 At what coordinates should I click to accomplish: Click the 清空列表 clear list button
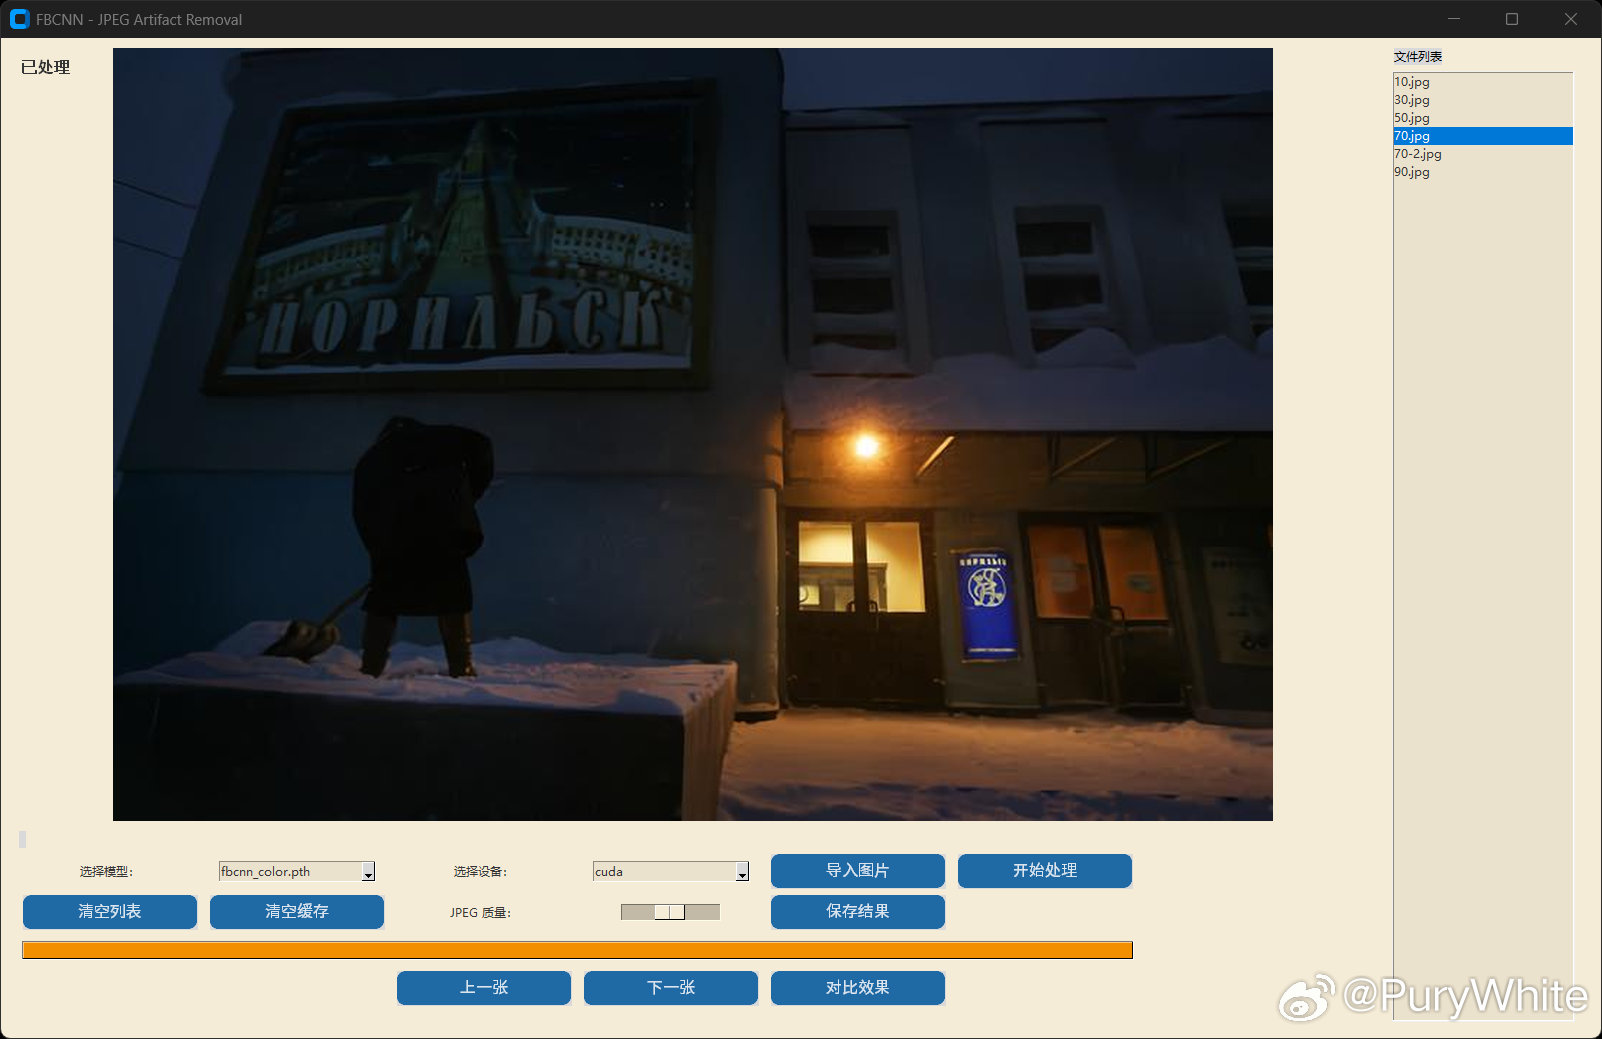(110, 912)
